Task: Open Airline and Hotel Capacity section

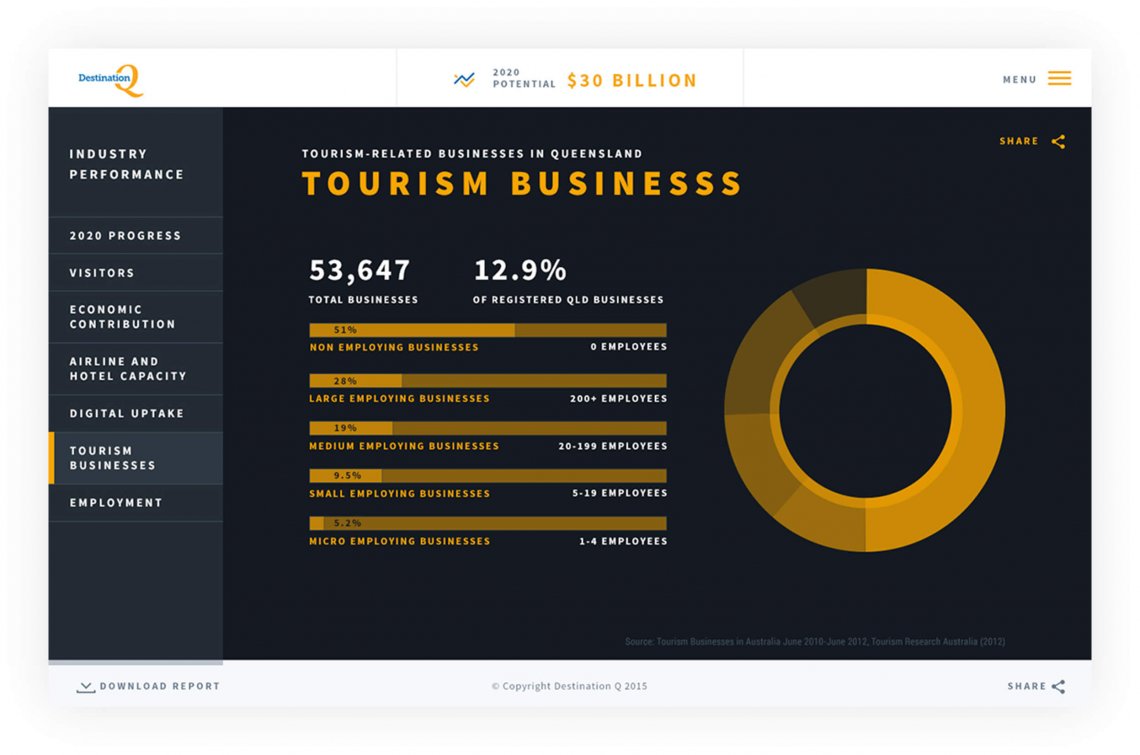Action: [x=136, y=369]
